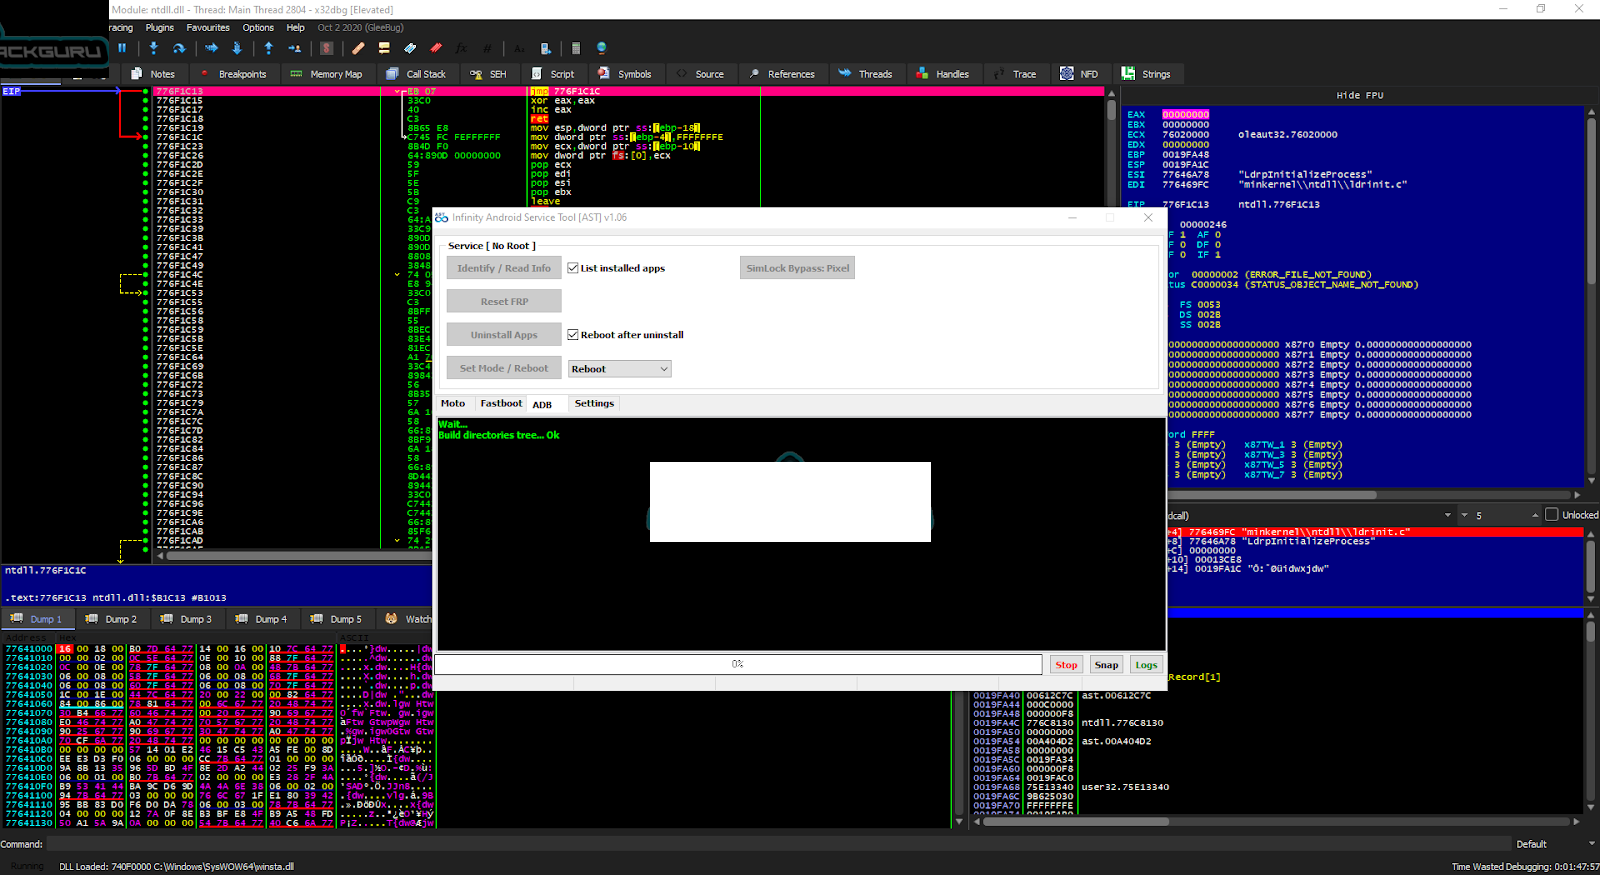Open the Options menu

tap(258, 28)
